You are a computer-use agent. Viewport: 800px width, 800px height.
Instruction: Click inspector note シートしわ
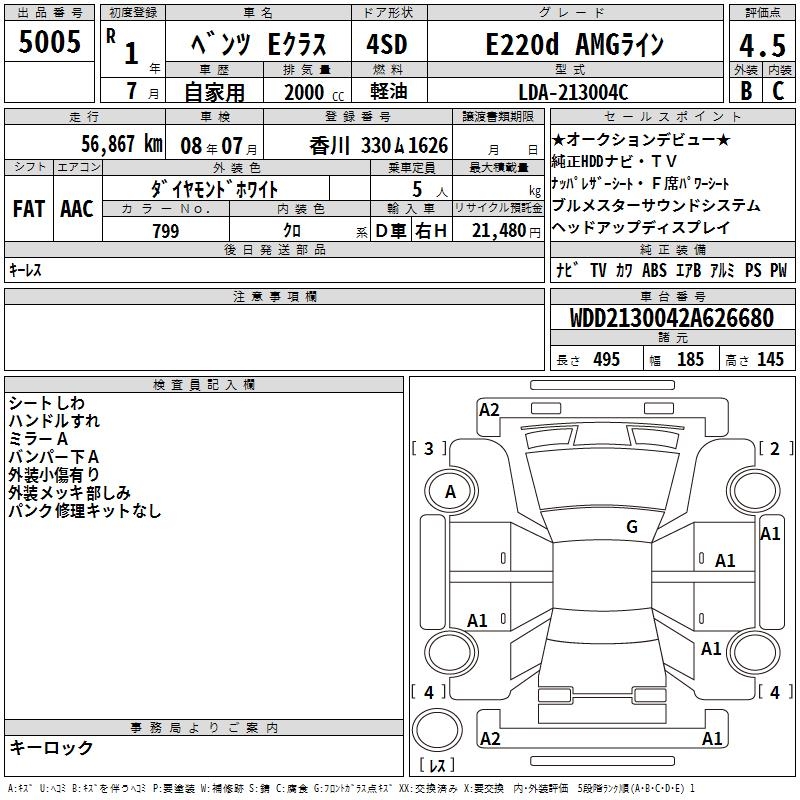46,403
